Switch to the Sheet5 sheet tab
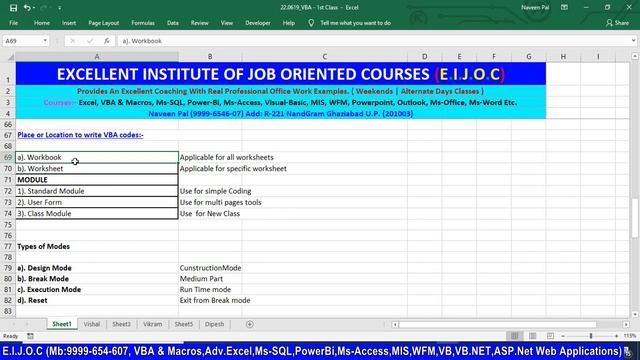640x360 pixels. (x=184, y=324)
